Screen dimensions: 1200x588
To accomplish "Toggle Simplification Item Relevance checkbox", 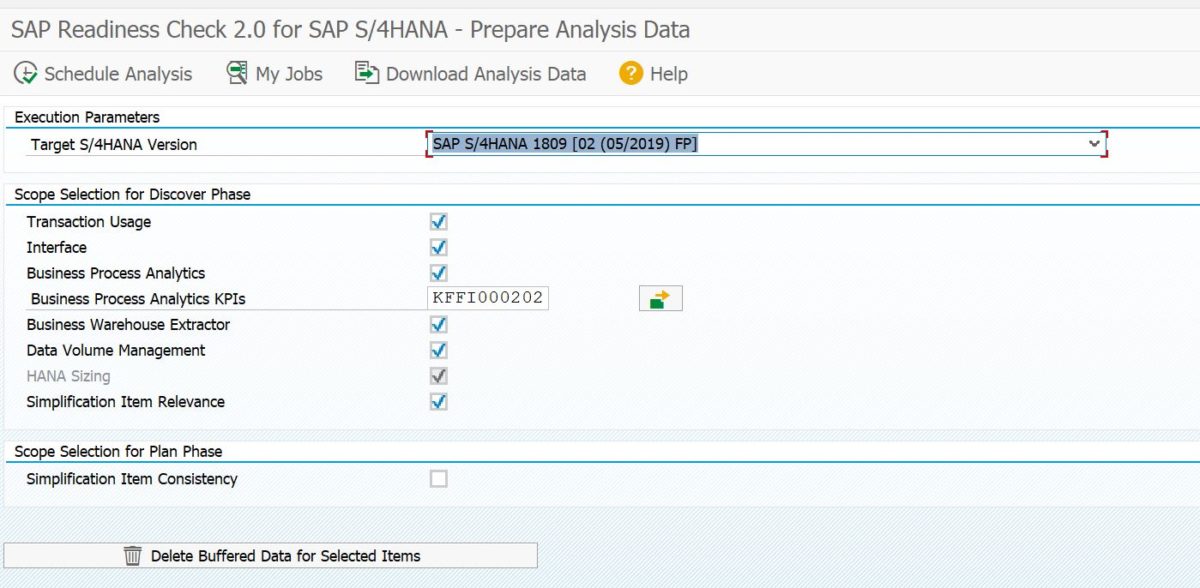I will 436,401.
